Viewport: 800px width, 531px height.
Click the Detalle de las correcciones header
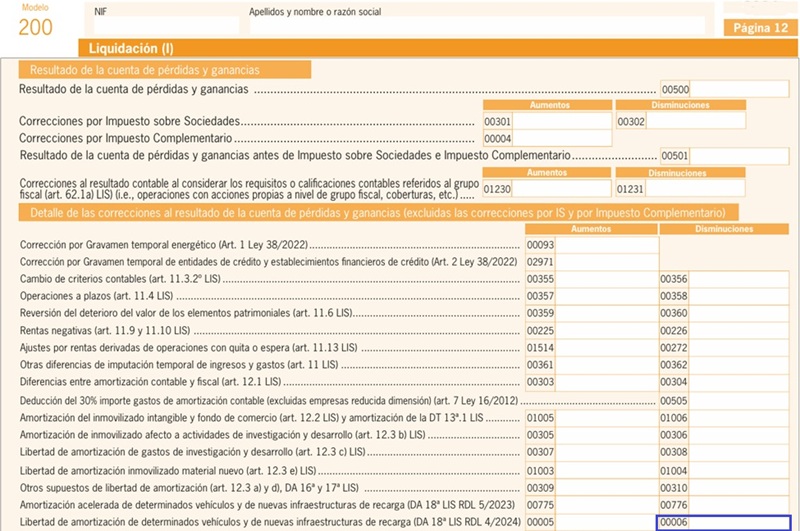coord(378,213)
